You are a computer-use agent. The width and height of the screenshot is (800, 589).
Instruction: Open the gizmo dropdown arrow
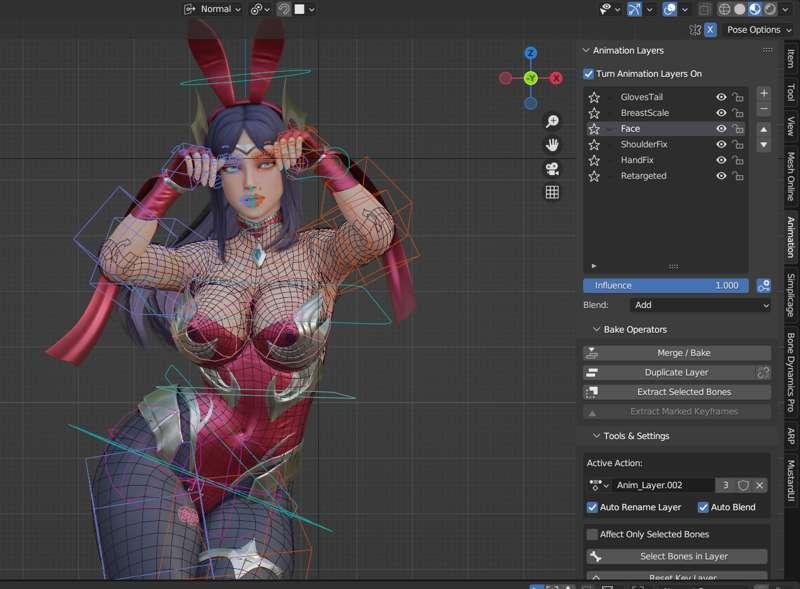pyautogui.click(x=649, y=9)
